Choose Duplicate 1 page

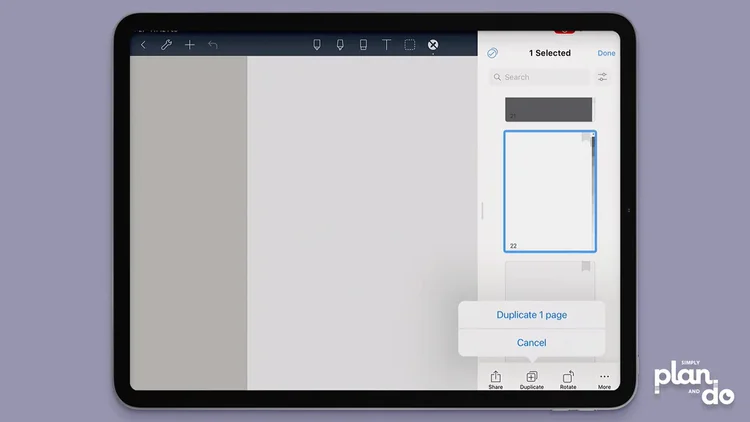tap(531, 315)
